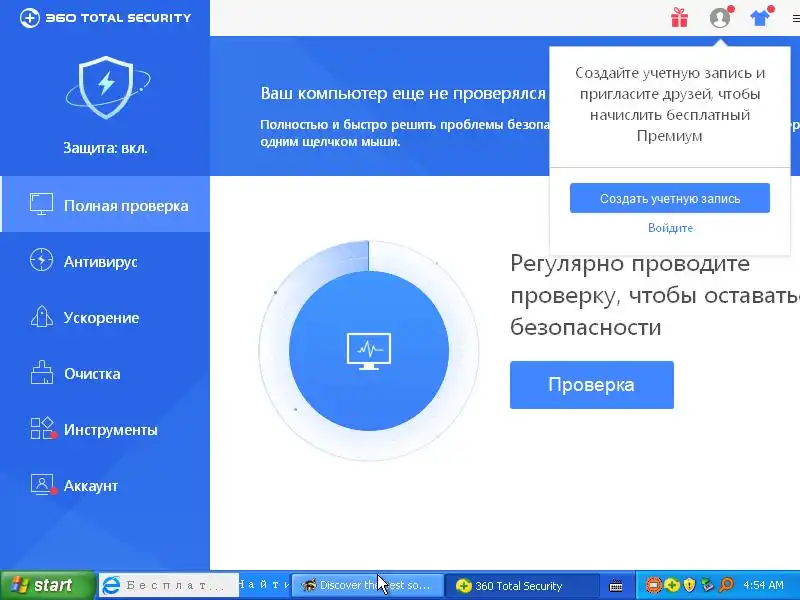Open the Windows start menu
800x600 pixels.
click(x=47, y=585)
